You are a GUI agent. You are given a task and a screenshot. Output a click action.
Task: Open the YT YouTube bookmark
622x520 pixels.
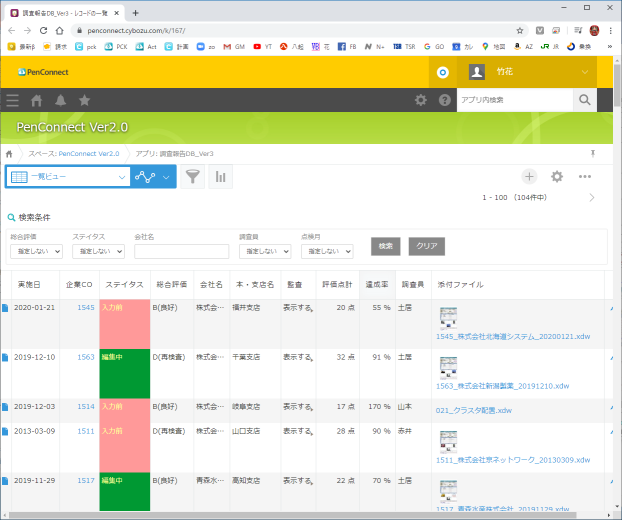tap(263, 47)
